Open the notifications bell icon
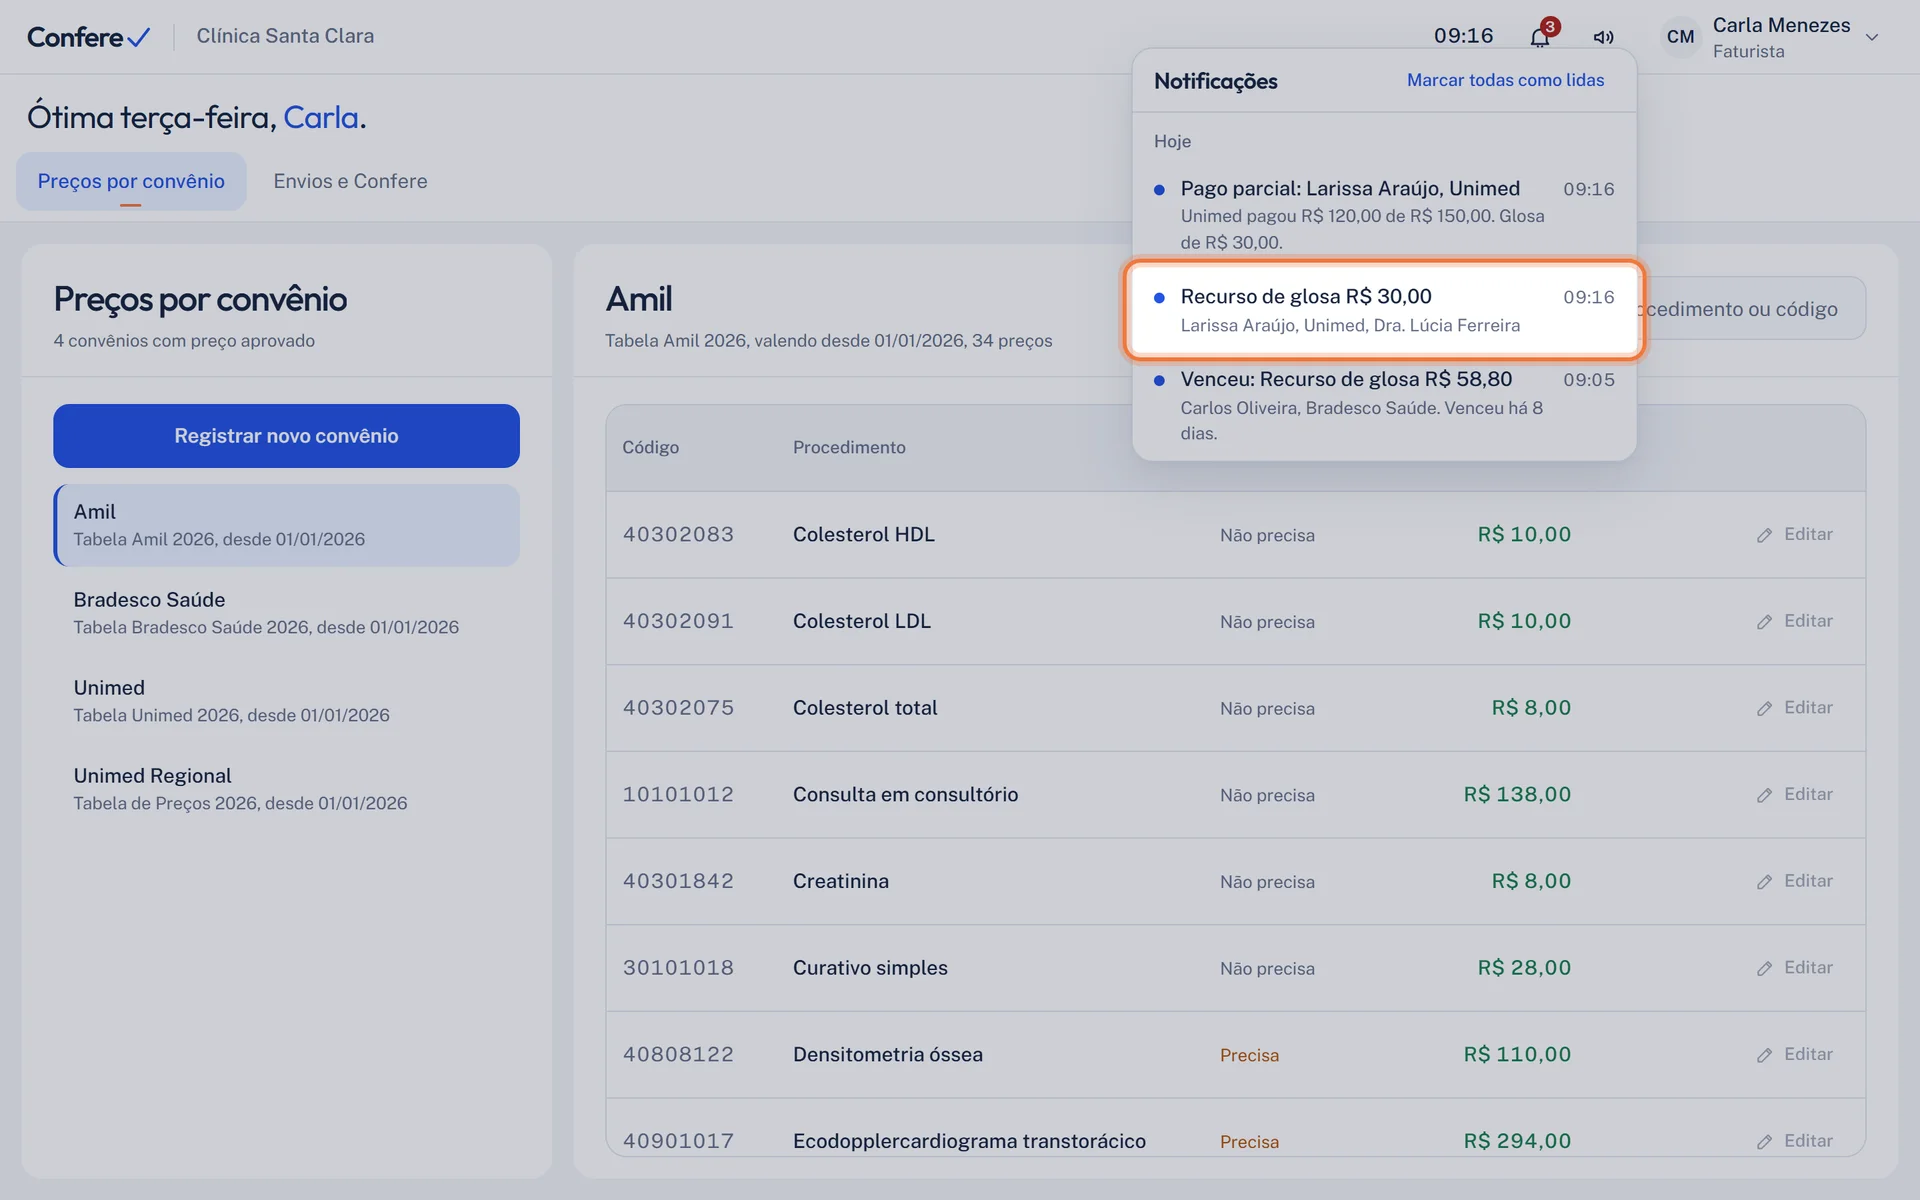The width and height of the screenshot is (1920, 1200). coord(1540,37)
